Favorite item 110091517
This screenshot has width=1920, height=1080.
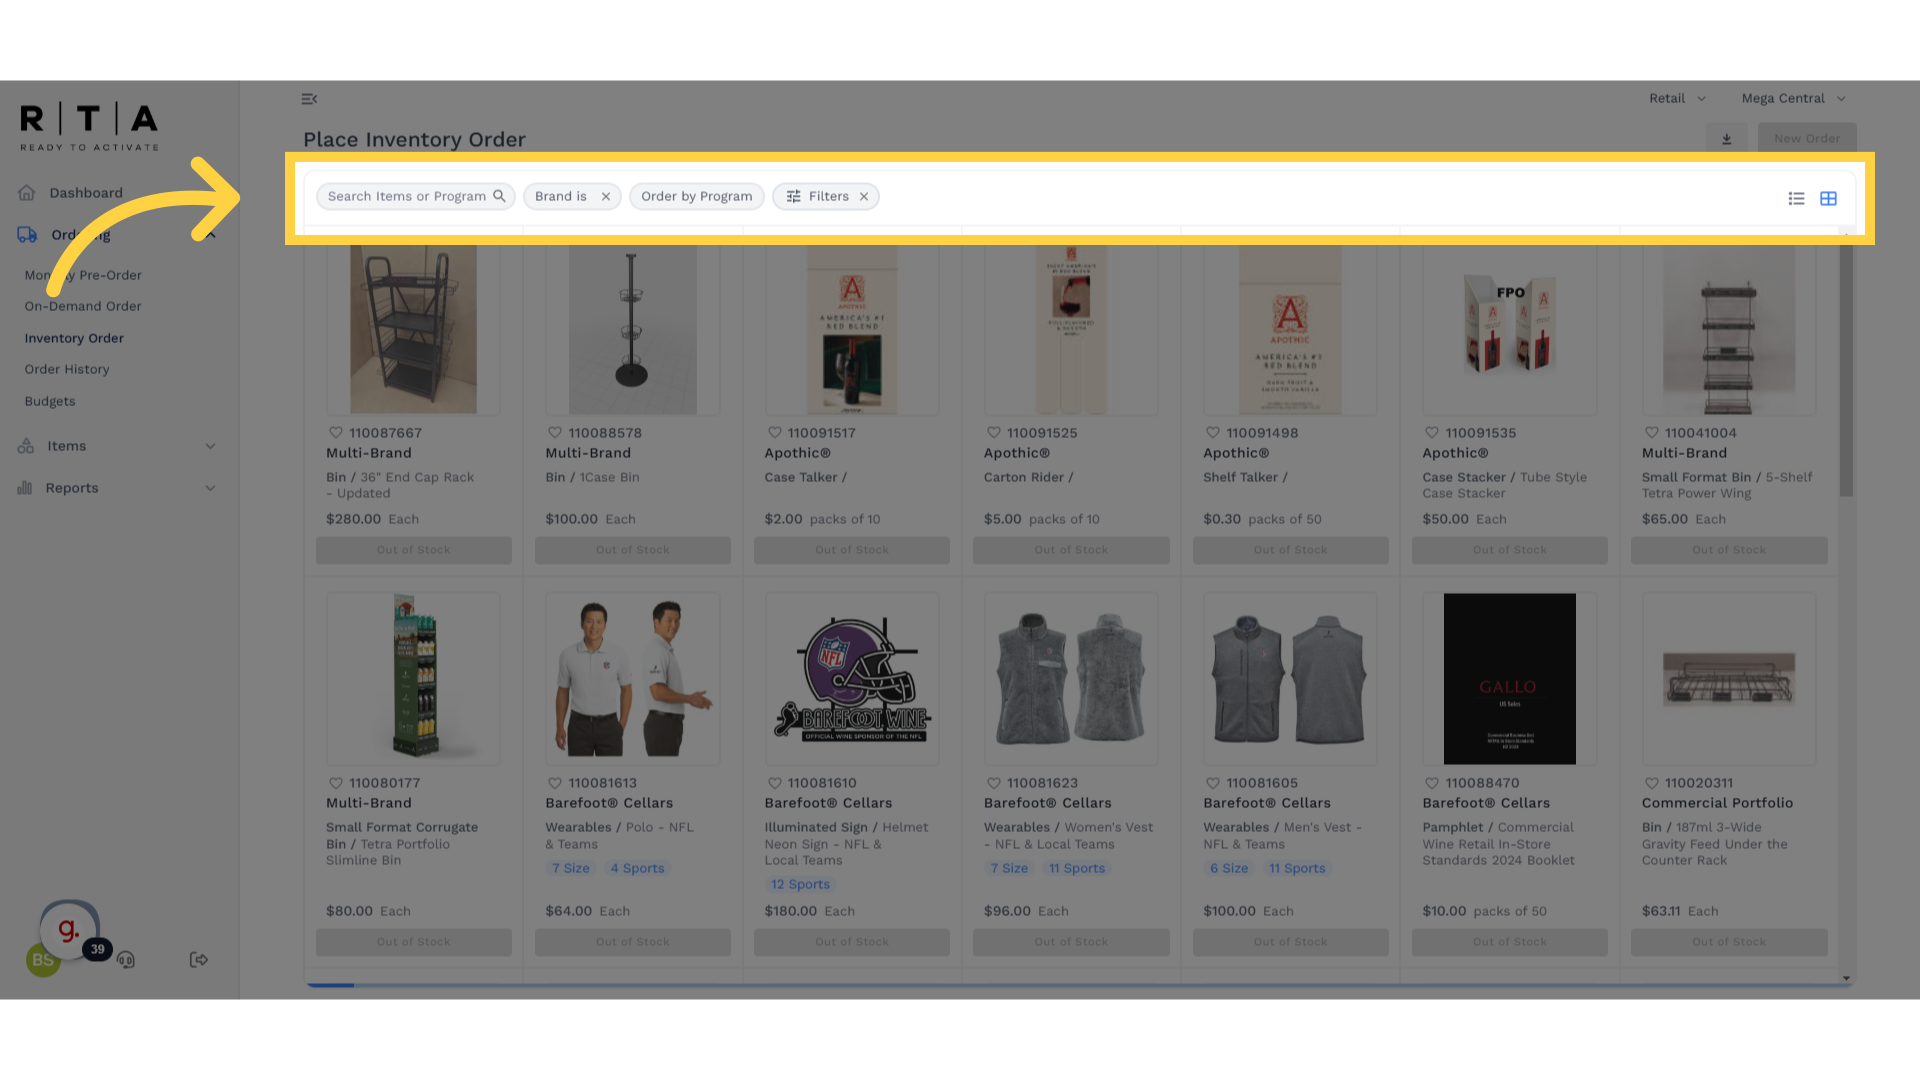pyautogui.click(x=774, y=433)
